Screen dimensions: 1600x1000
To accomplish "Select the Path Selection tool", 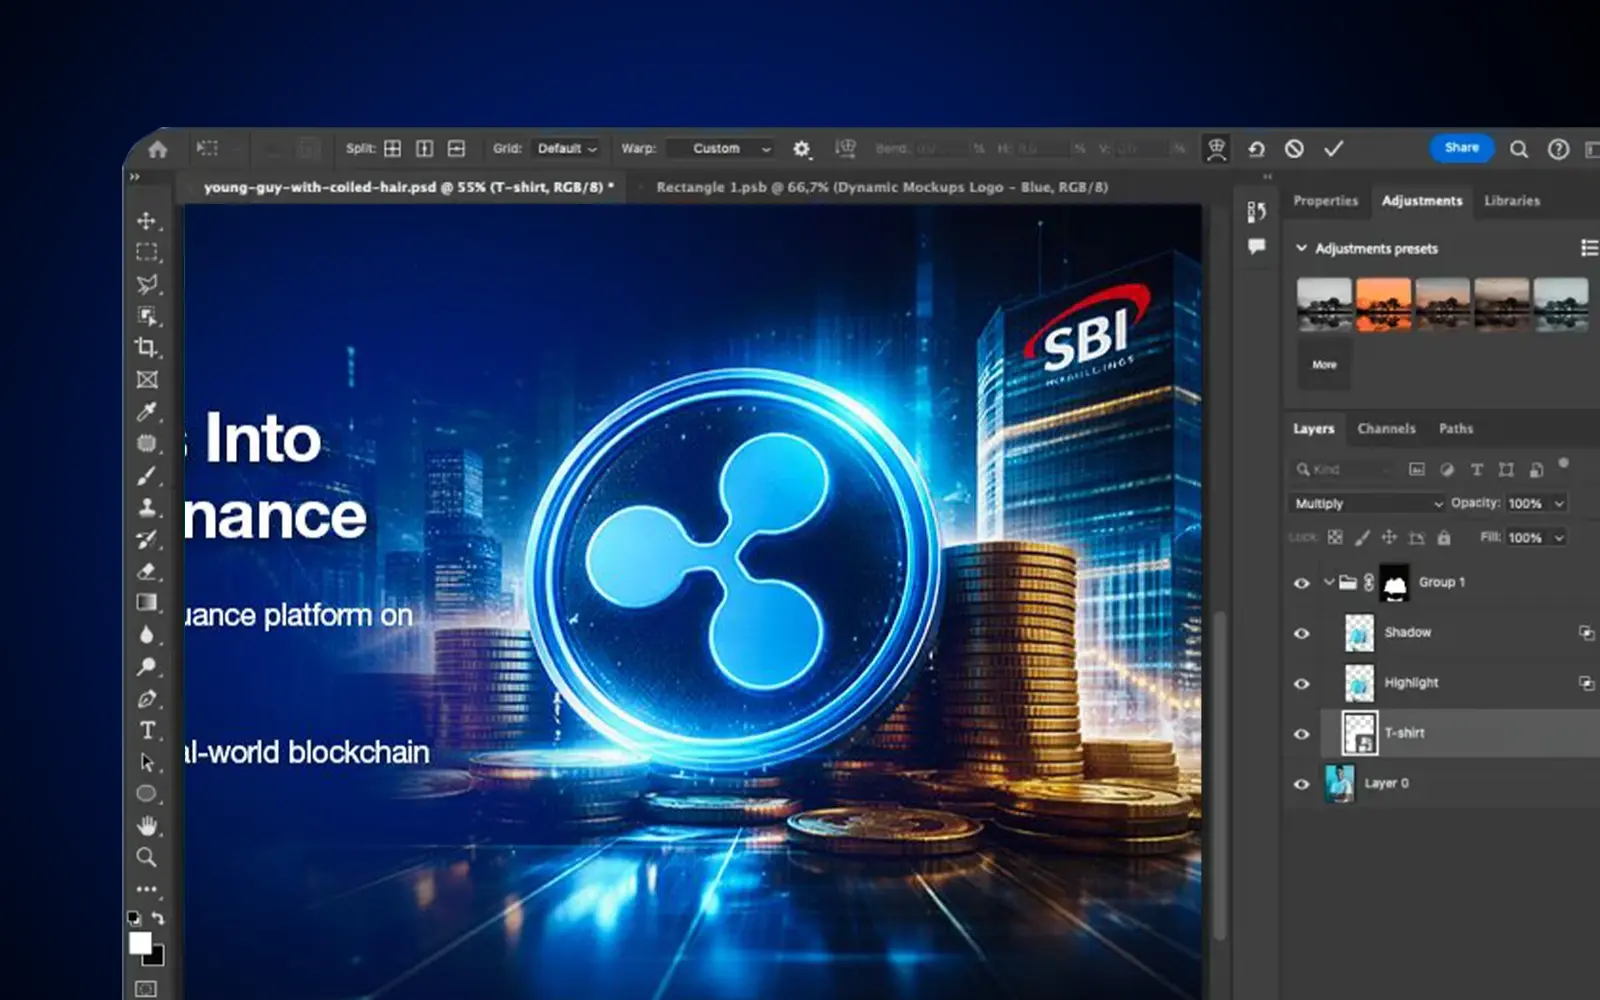I will [147, 762].
